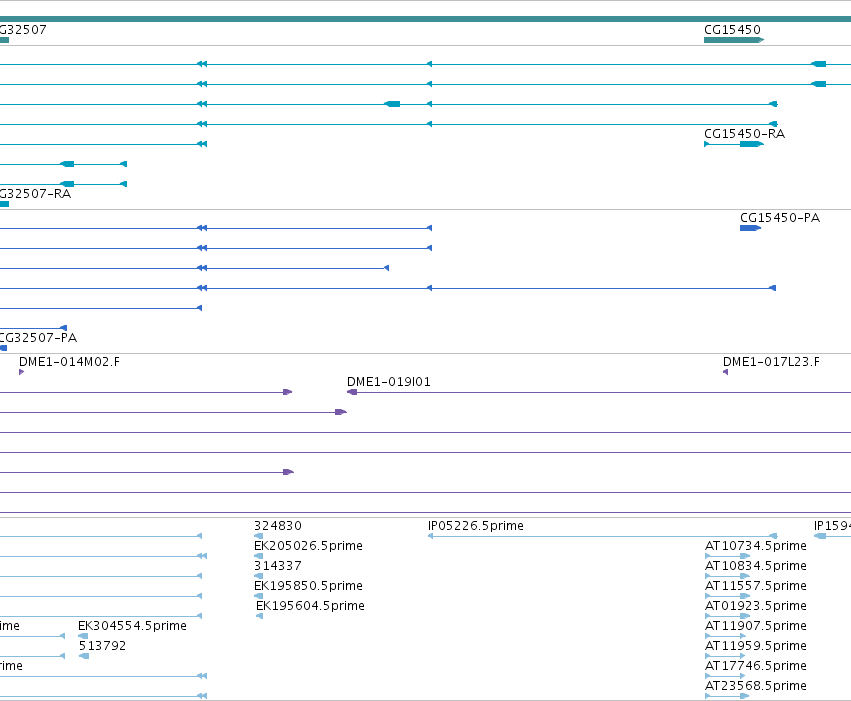
Task: Select the EK195850.5prime label
Action: (x=308, y=586)
